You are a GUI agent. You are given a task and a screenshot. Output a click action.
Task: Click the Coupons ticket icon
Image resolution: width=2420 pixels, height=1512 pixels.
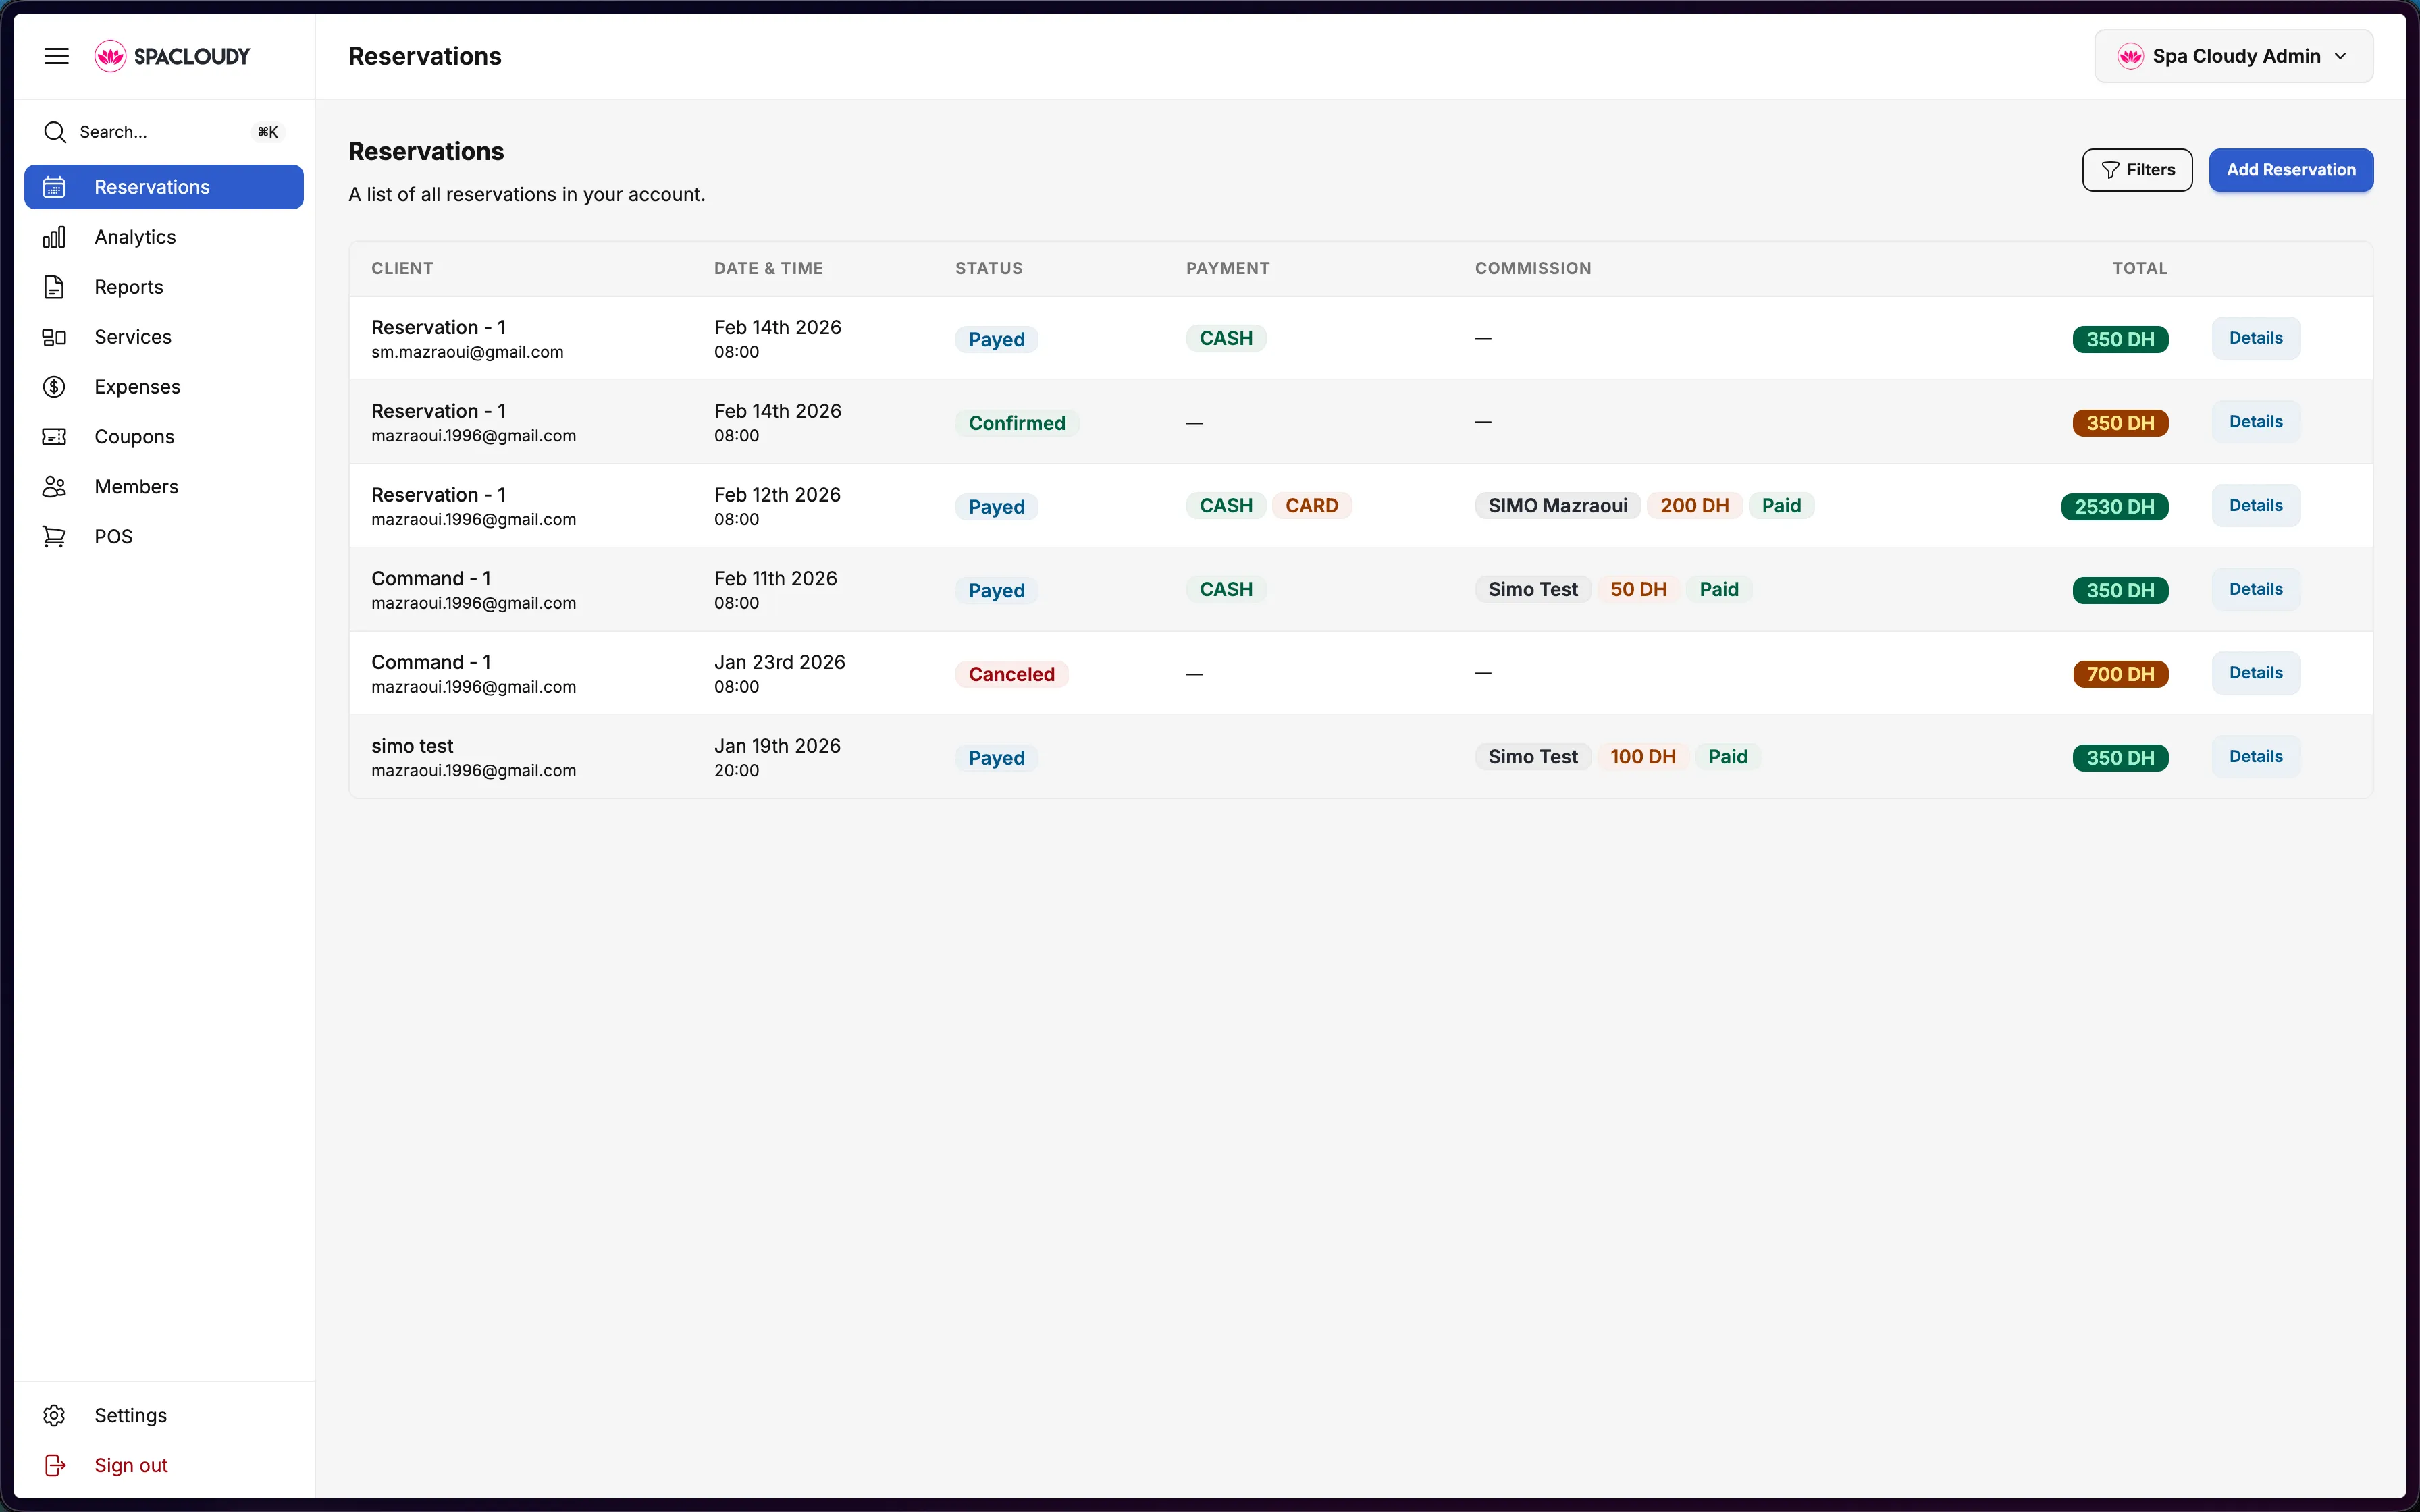pos(54,437)
